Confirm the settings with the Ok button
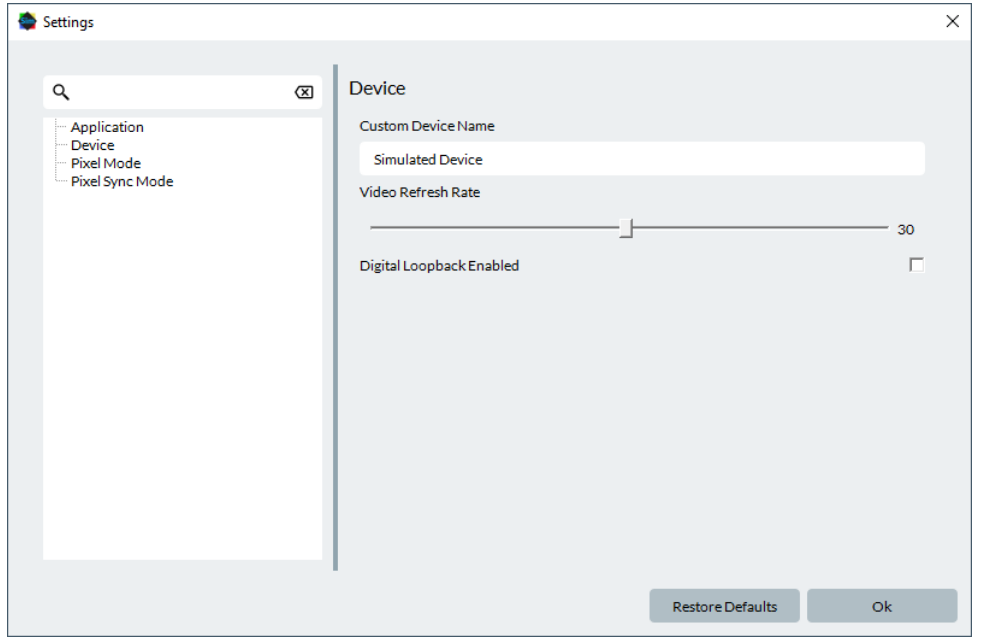Image resolution: width=981 pixels, height=641 pixels. (881, 606)
